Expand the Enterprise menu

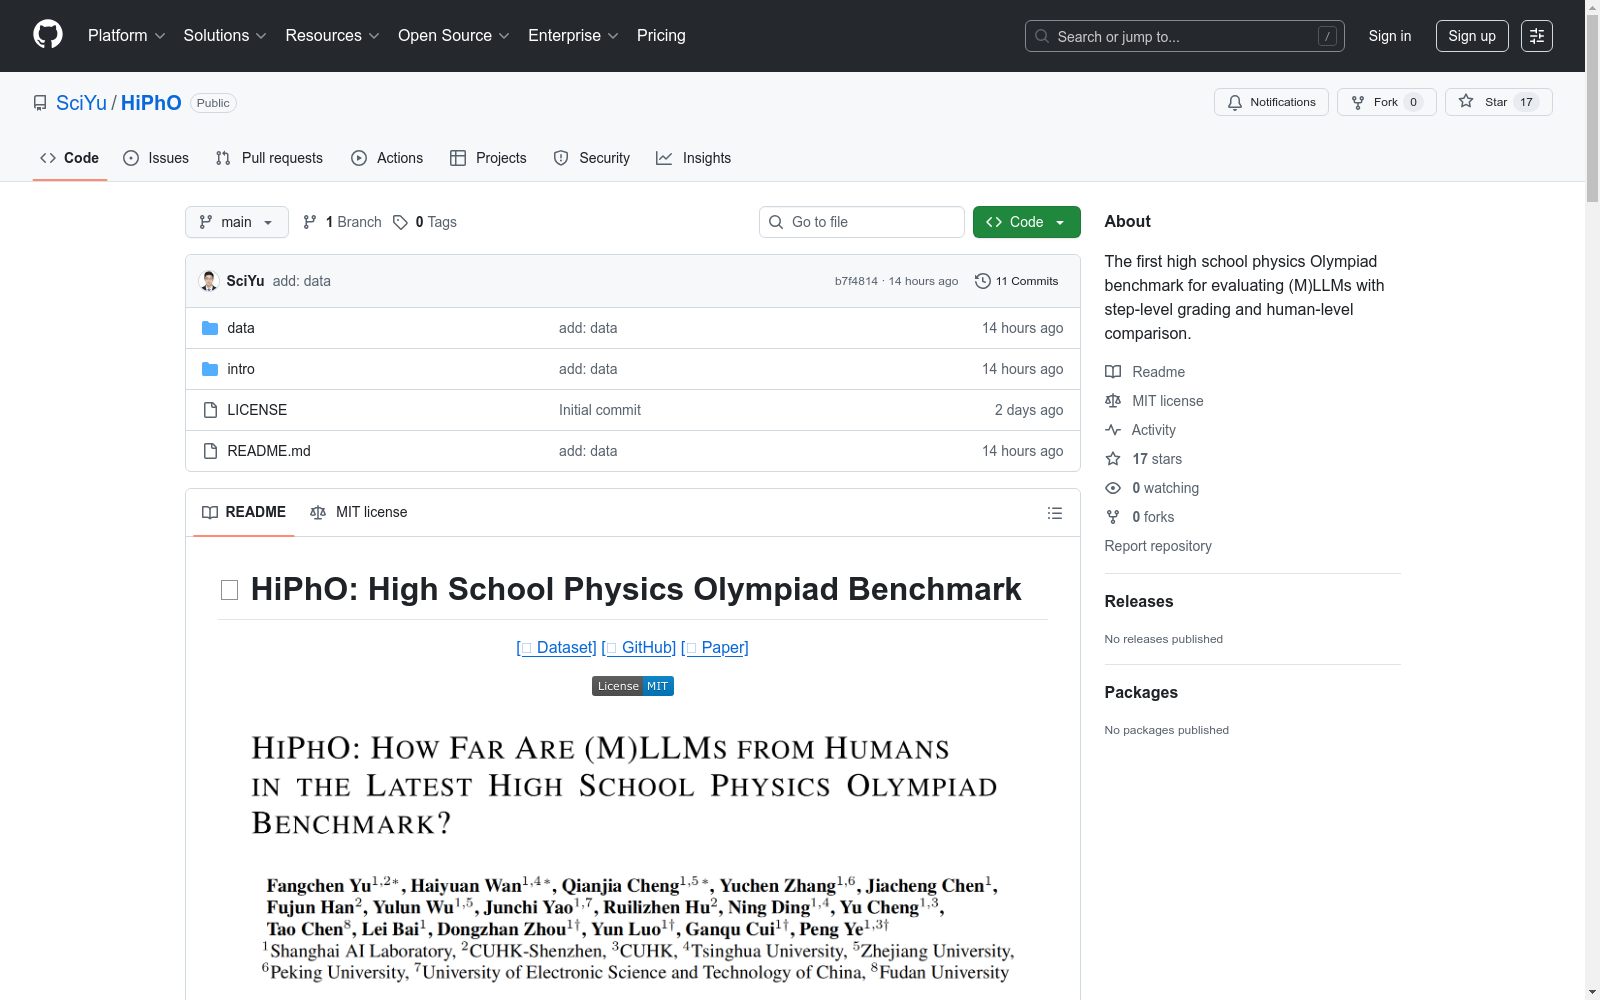573,35
